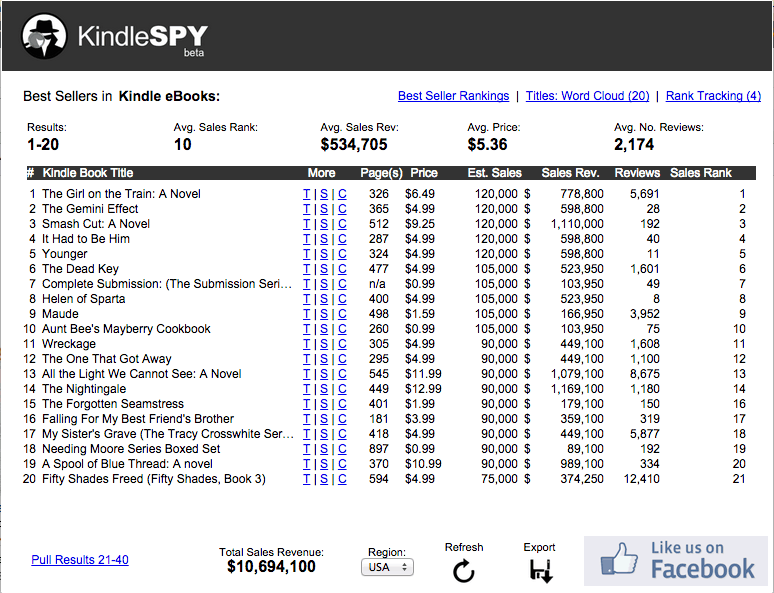This screenshot has width=774, height=593.
Task: Click S link for Wreckage row
Action: (x=324, y=344)
